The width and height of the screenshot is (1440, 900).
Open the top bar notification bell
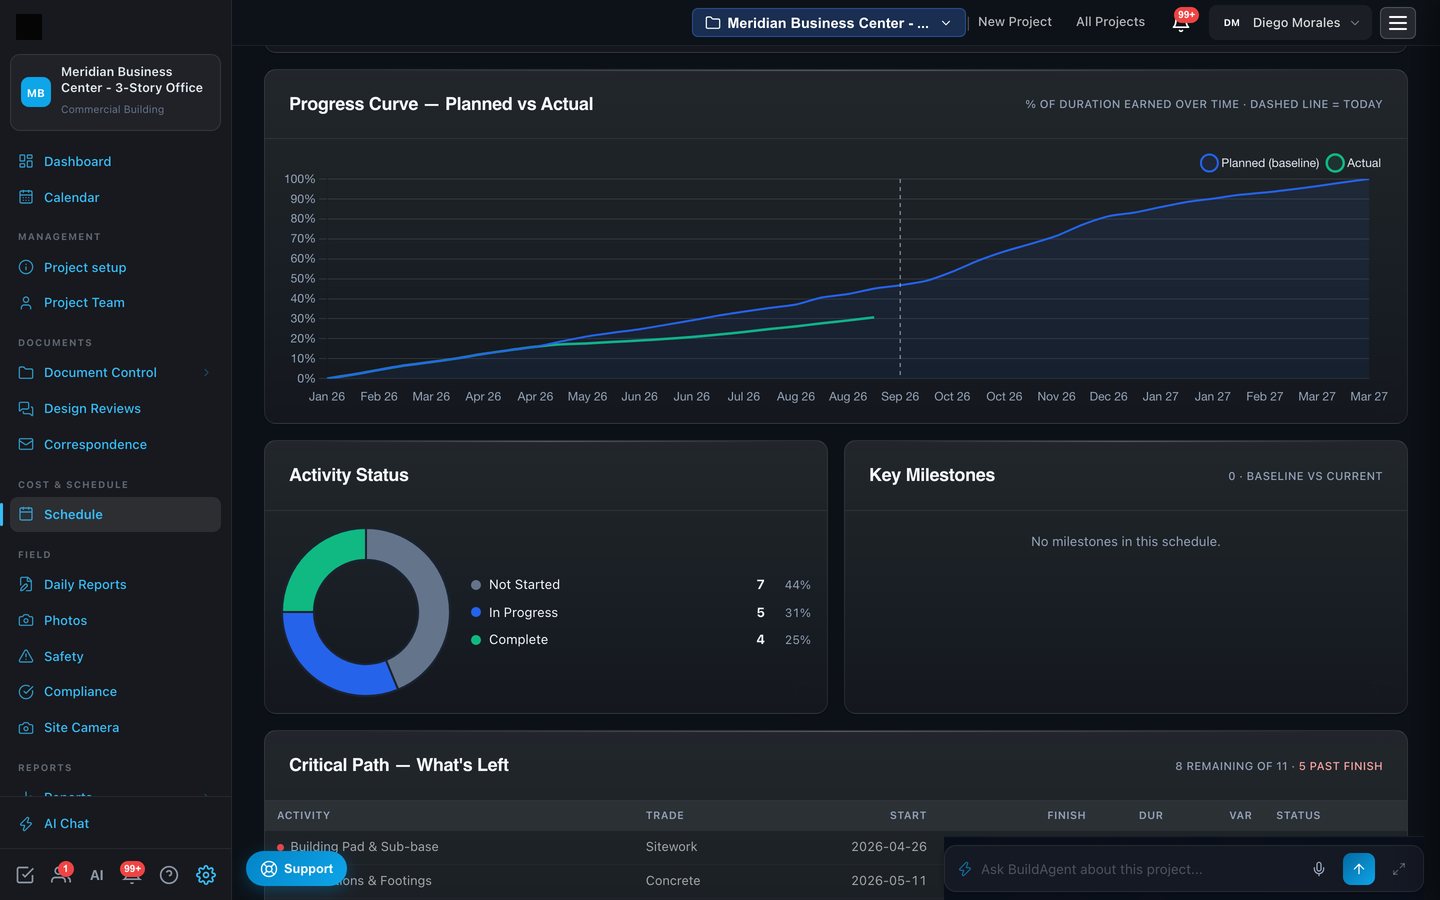pos(1181,22)
